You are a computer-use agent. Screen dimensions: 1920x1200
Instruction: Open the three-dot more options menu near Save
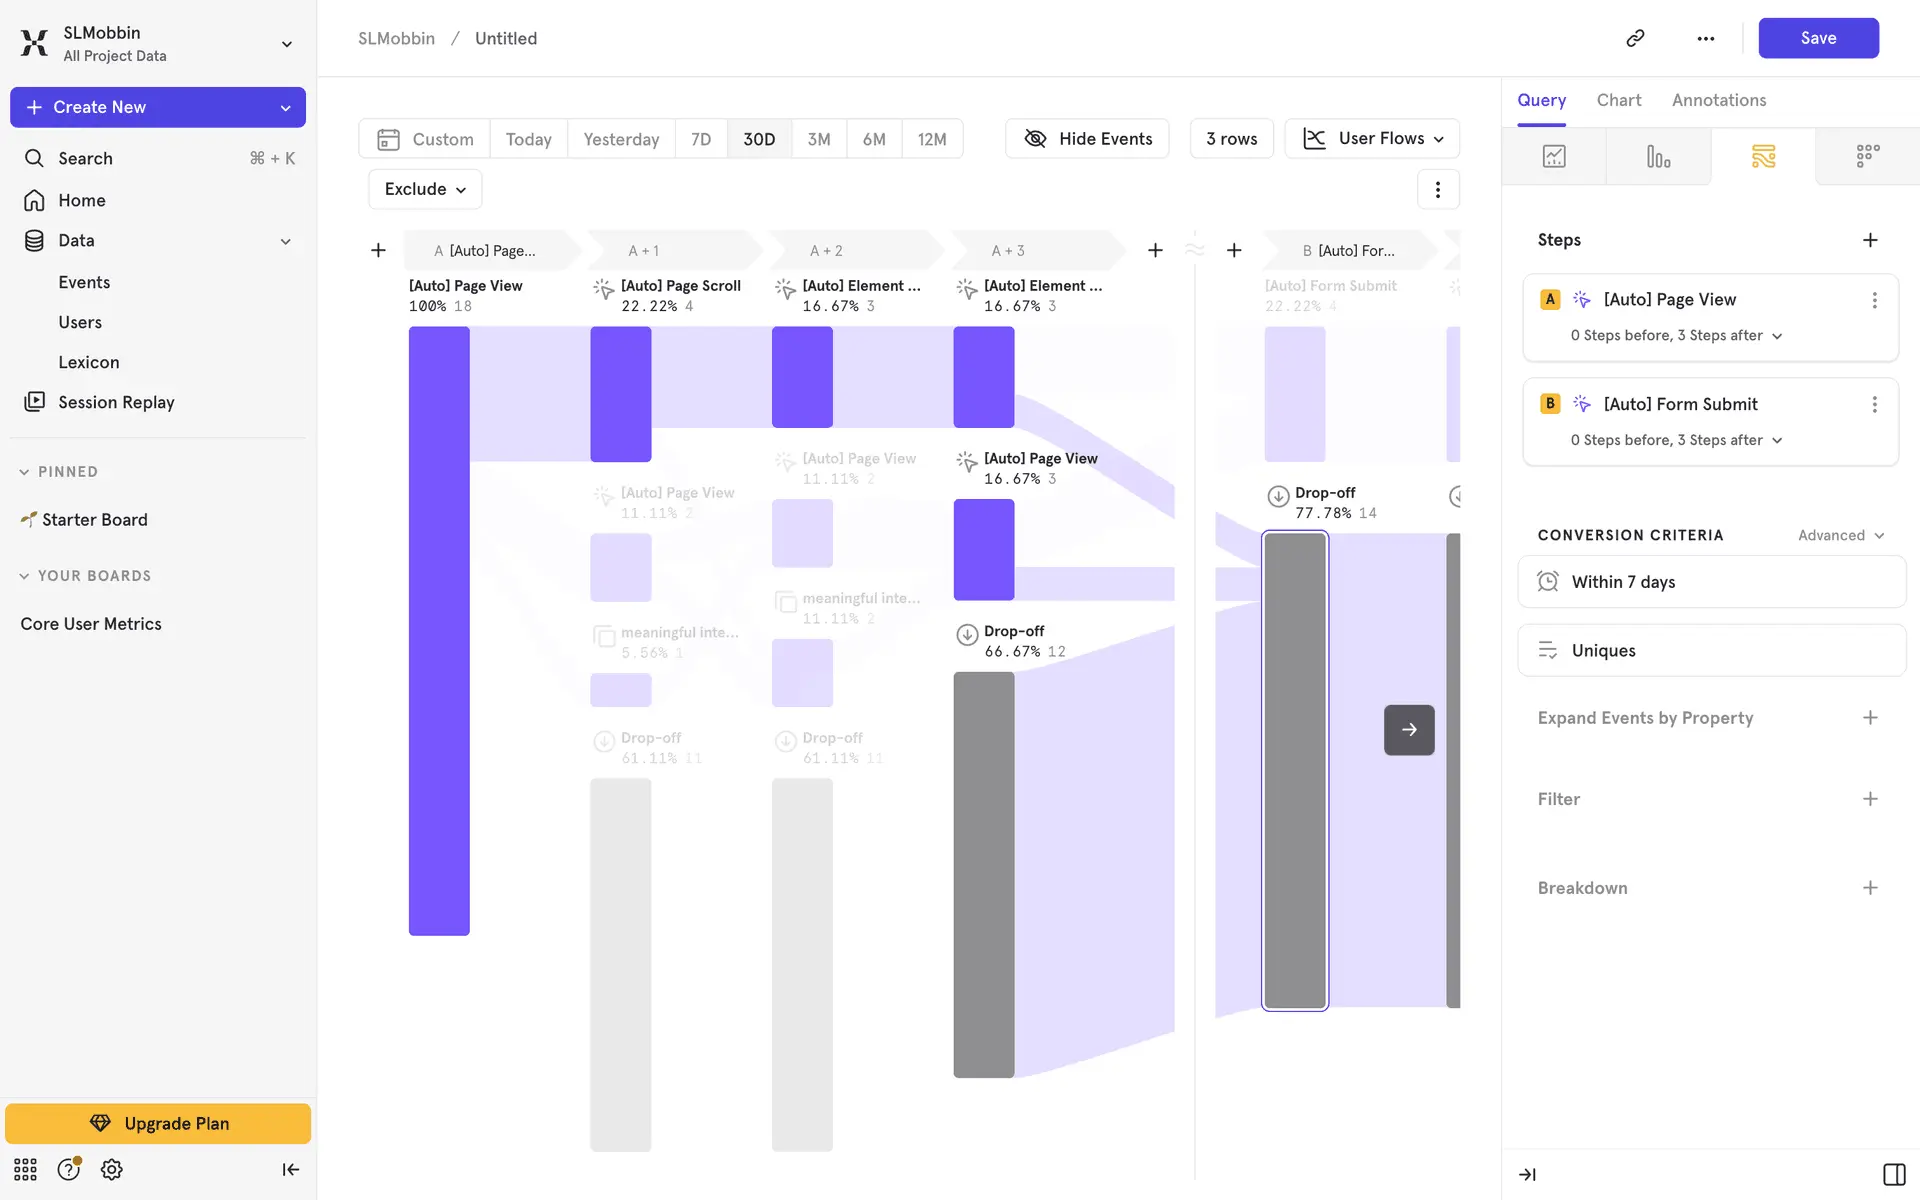point(1706,38)
